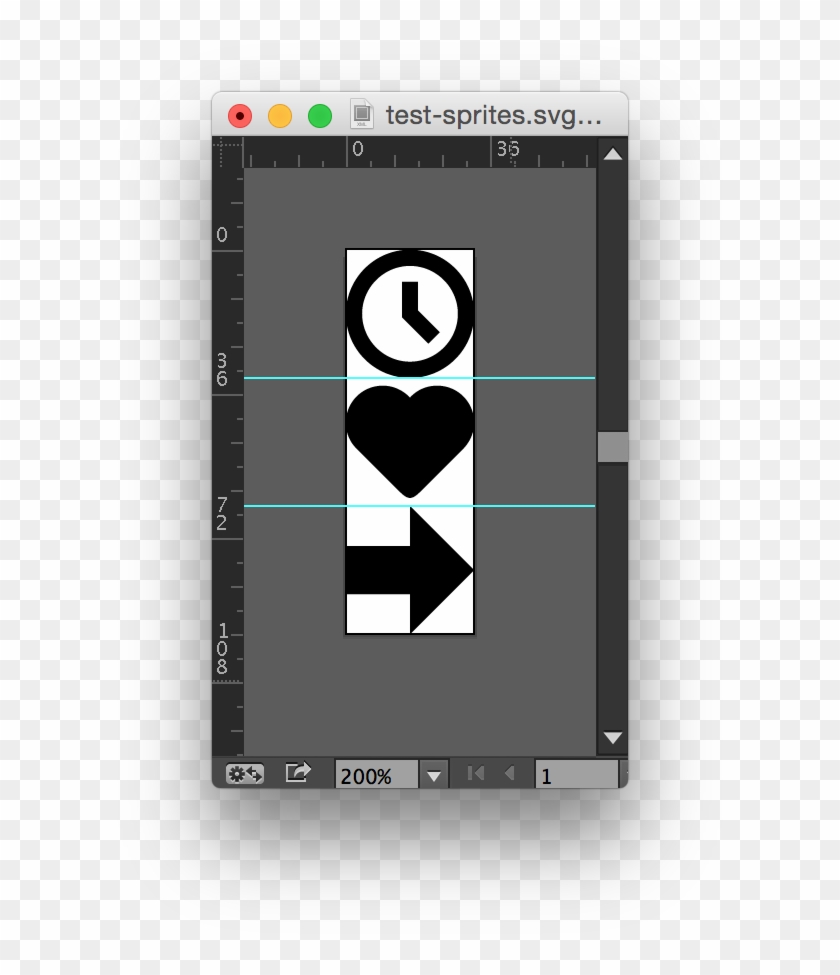840x975 pixels.
Task: Click the scrollbar down arrow
Action: tap(614, 738)
